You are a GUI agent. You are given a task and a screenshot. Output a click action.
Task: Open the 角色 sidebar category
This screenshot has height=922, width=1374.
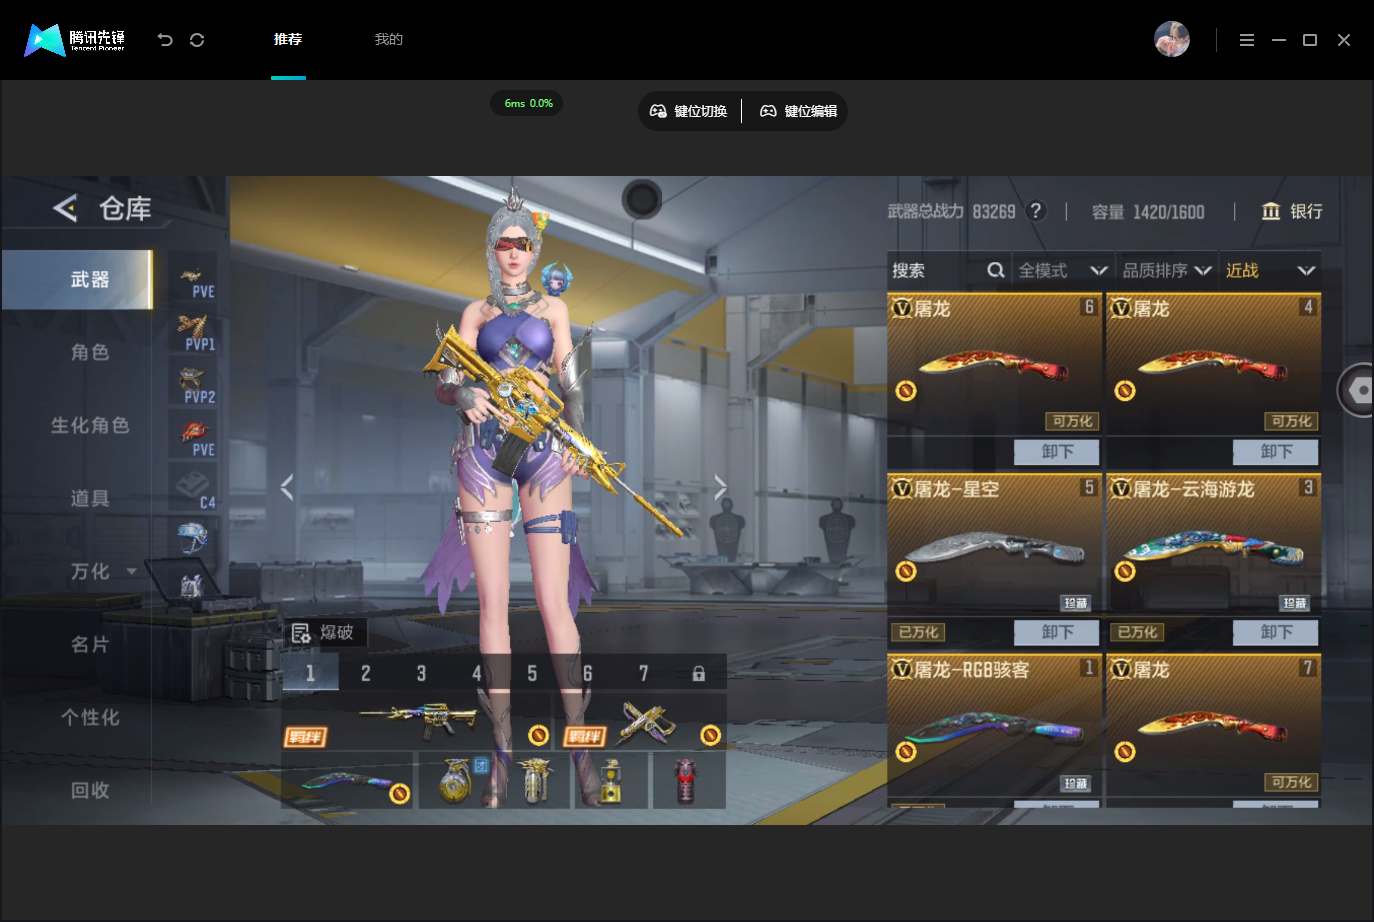click(x=90, y=352)
